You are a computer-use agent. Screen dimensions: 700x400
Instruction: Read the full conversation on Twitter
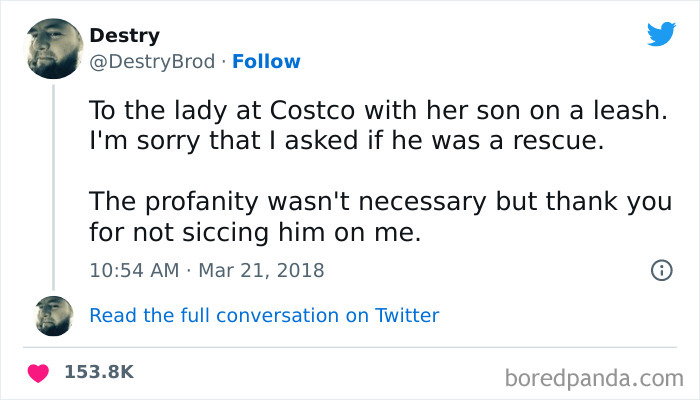[264, 315]
